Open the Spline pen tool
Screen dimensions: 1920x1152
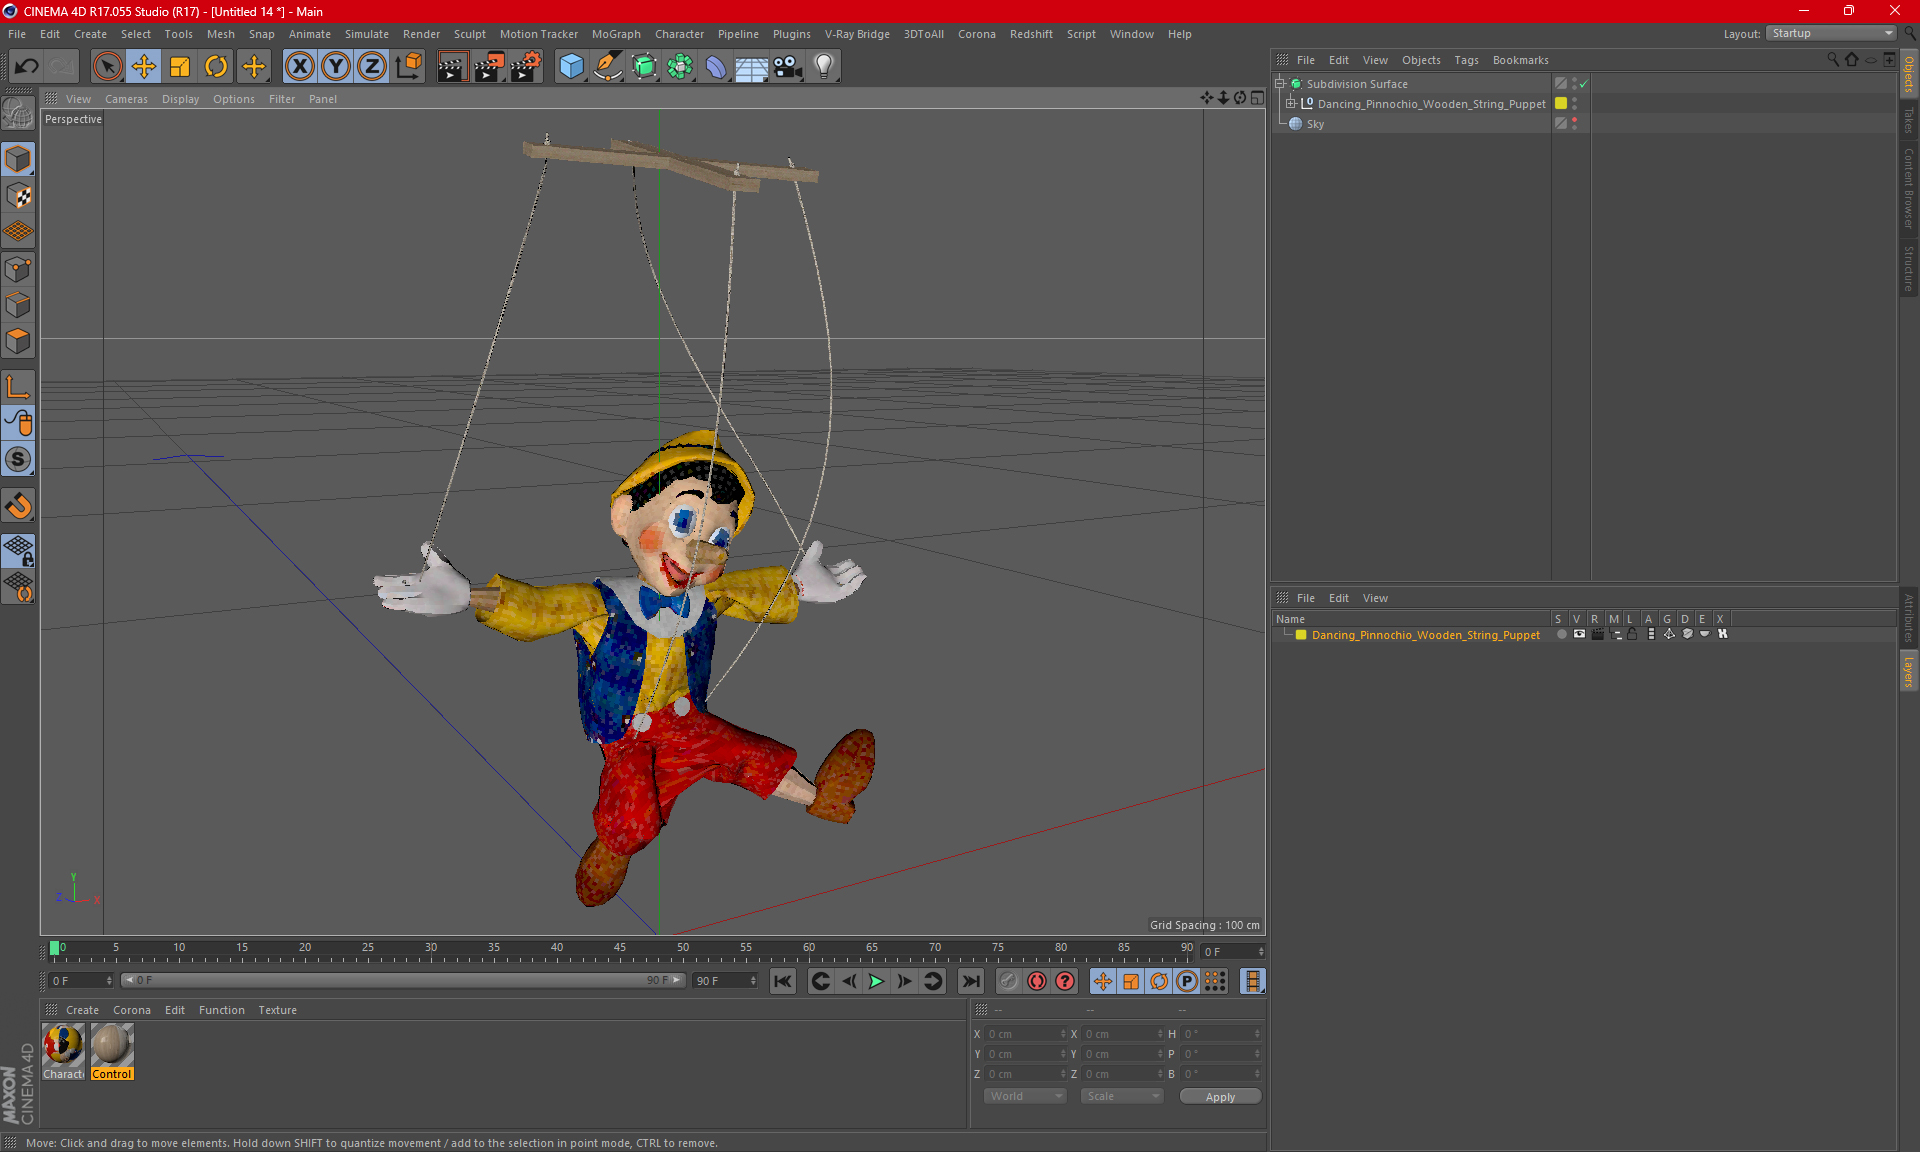click(607, 67)
